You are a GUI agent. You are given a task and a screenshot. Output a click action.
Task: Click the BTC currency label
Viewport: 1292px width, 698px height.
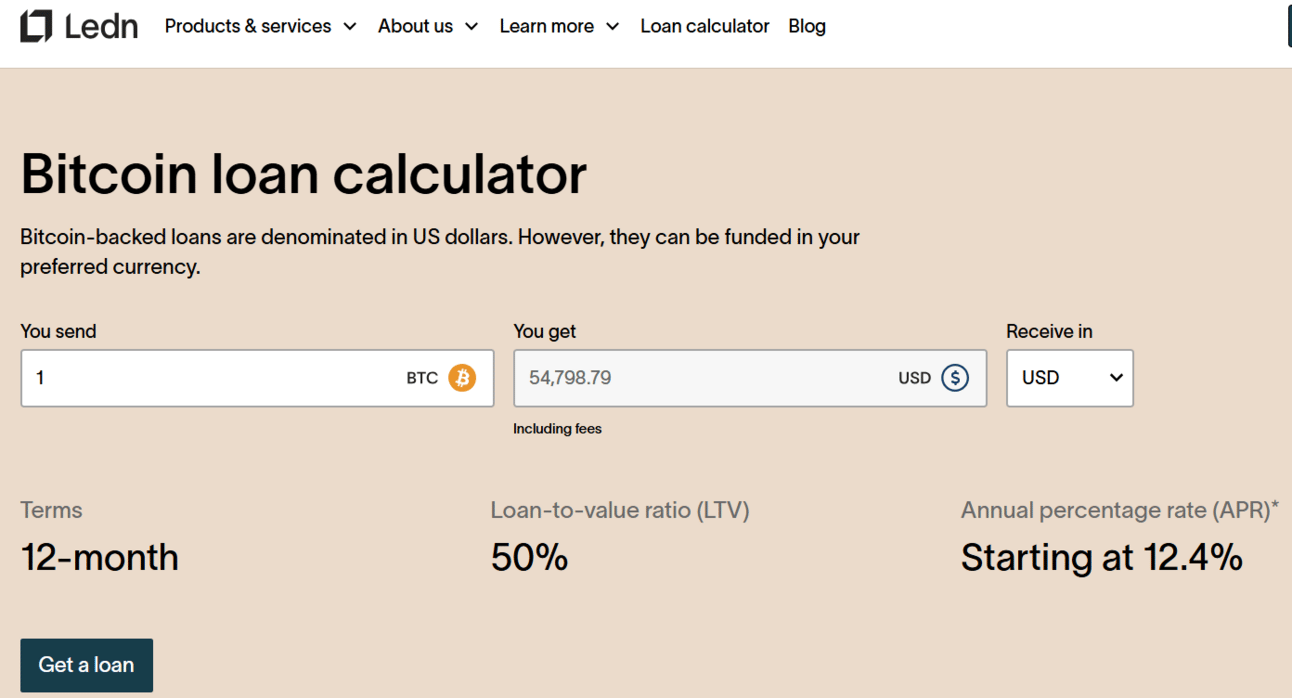pos(422,378)
